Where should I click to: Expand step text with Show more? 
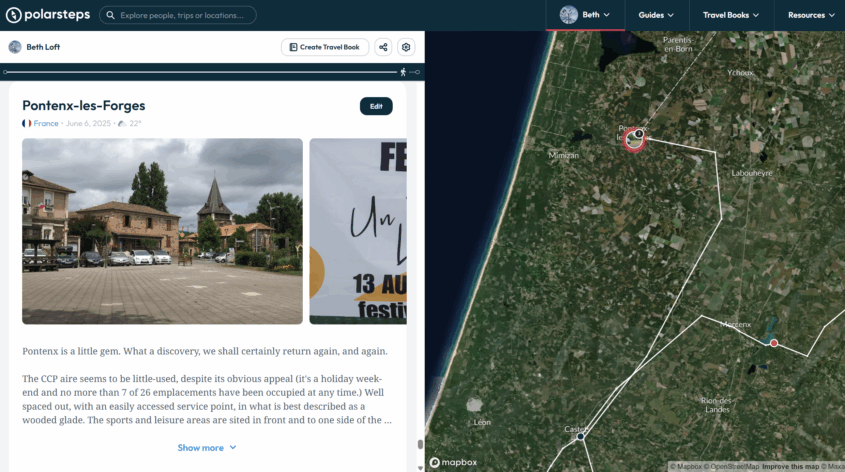pos(207,448)
